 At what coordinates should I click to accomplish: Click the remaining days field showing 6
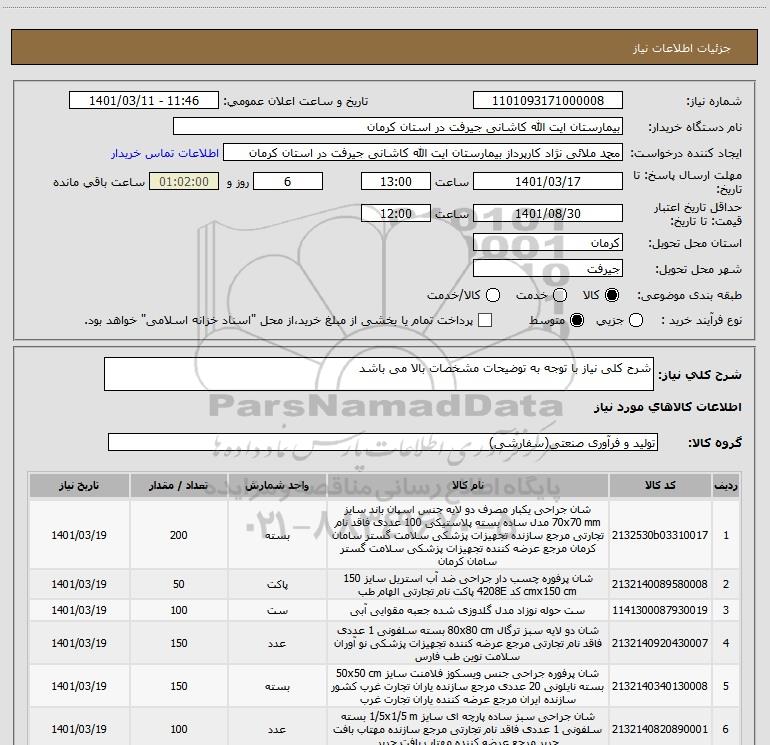pyautogui.click(x=288, y=181)
